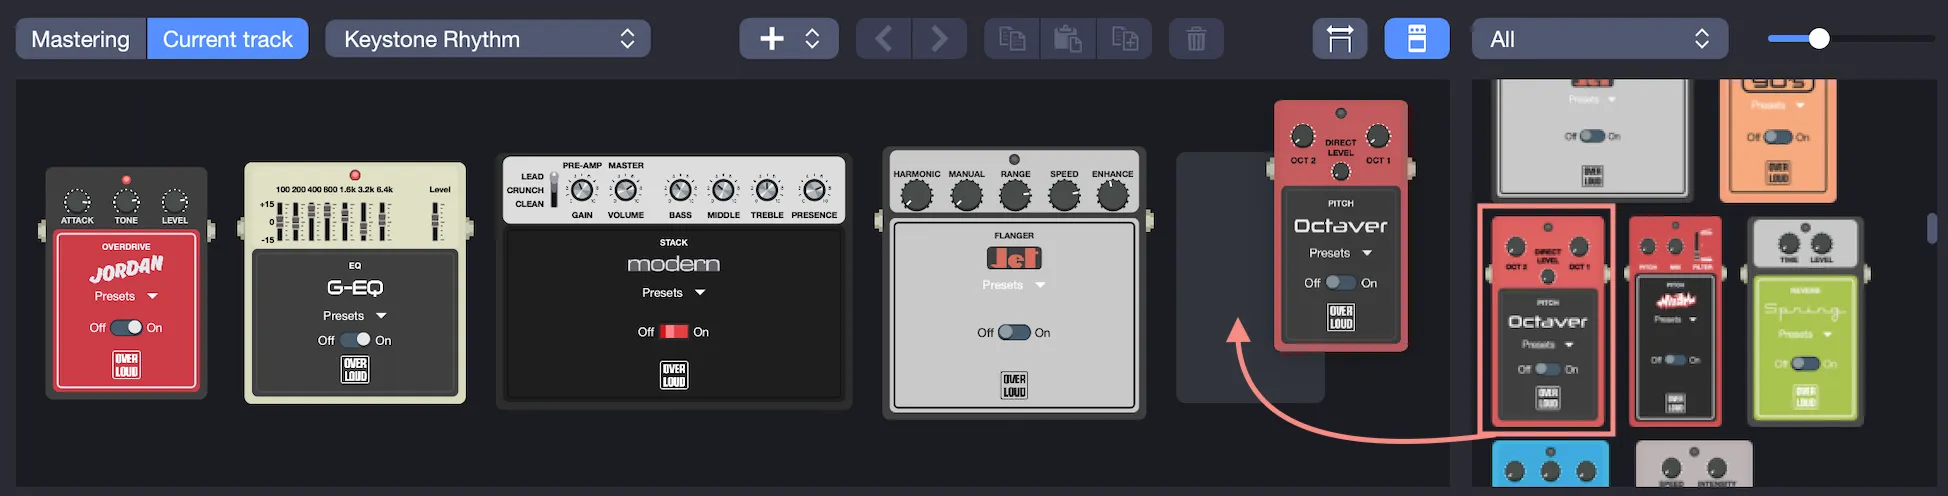This screenshot has height=496, width=1948.
Task: Adjust the zoom slider in top bar
Action: click(x=1849, y=39)
